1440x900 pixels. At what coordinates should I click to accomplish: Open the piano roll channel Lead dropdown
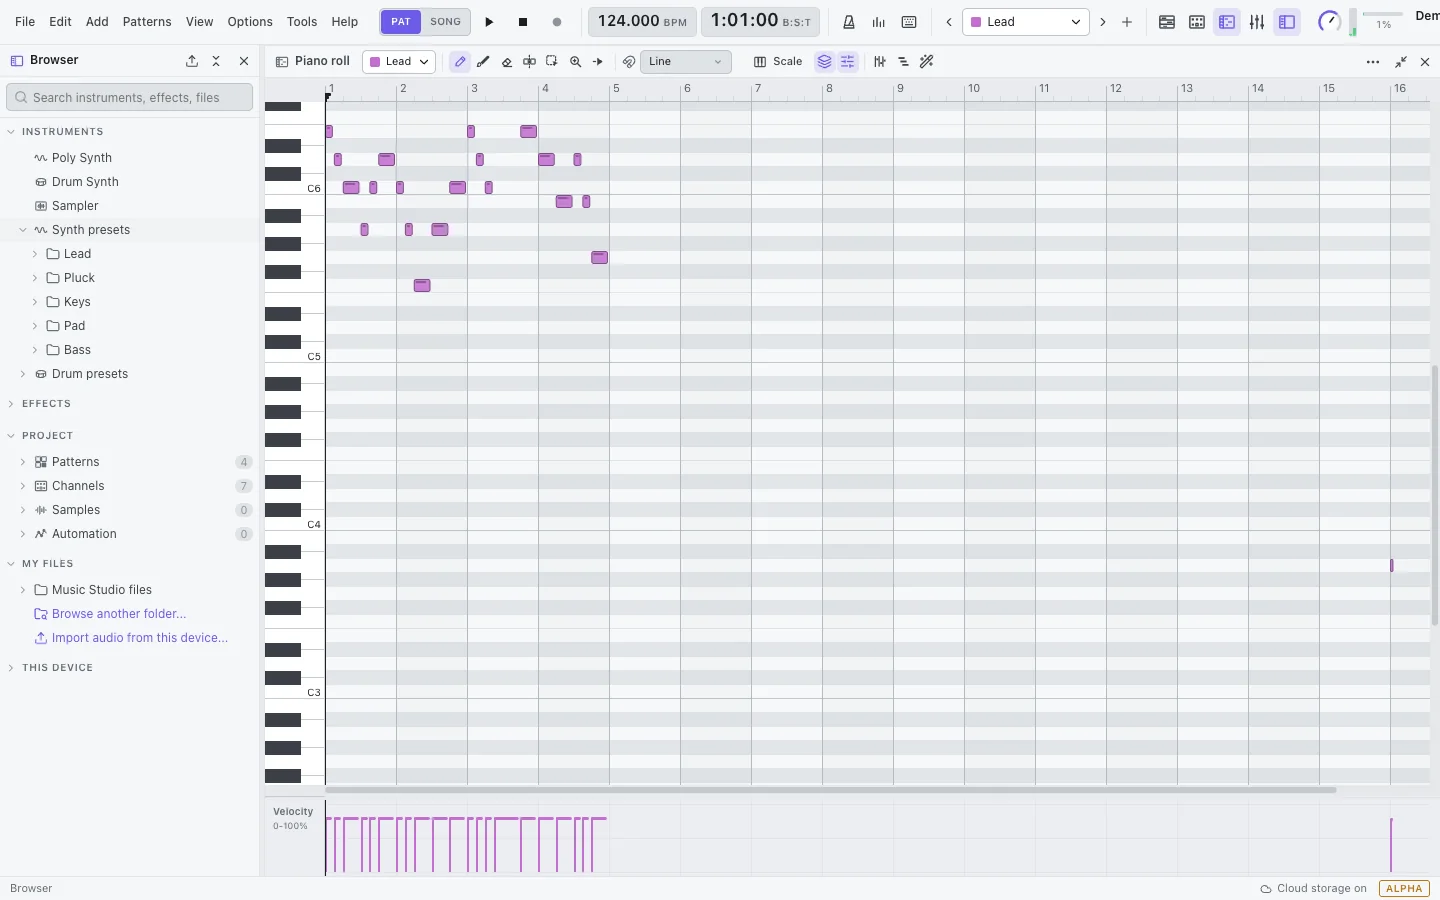tap(399, 62)
